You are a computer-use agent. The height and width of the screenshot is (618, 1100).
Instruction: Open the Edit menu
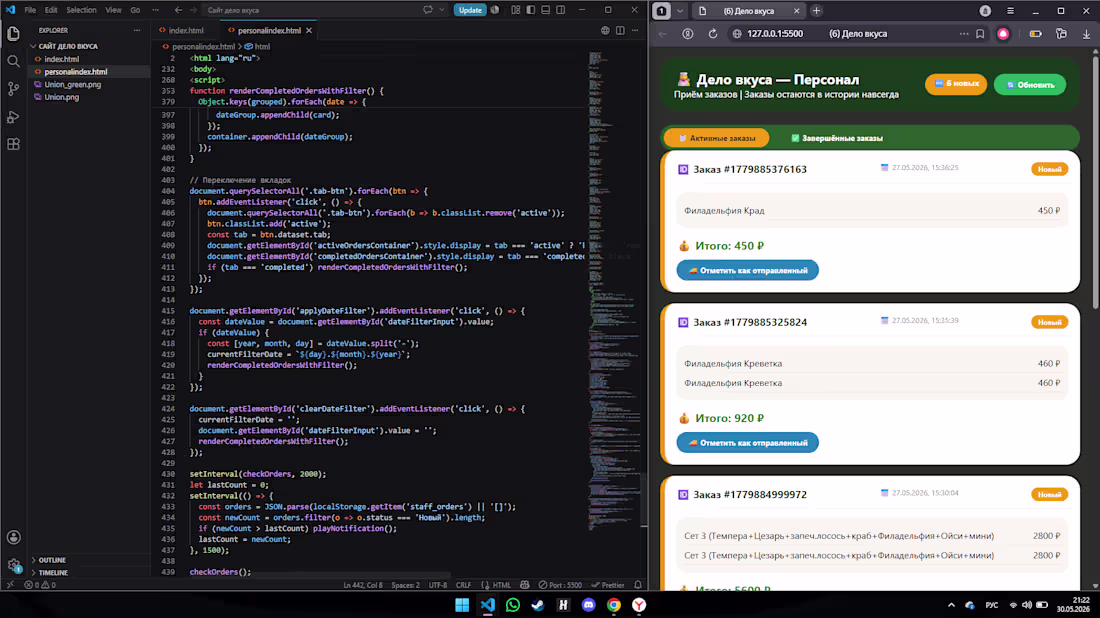coord(51,10)
